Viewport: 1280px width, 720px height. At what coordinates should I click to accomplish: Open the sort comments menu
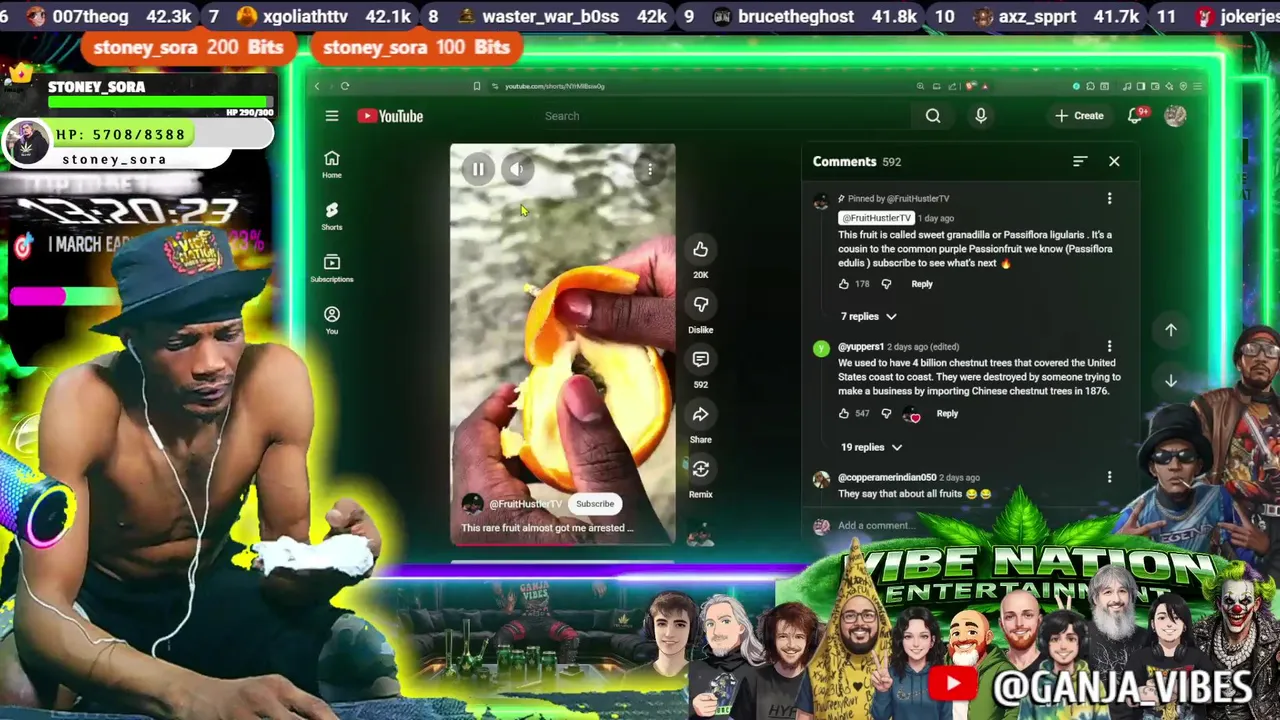(x=1080, y=161)
